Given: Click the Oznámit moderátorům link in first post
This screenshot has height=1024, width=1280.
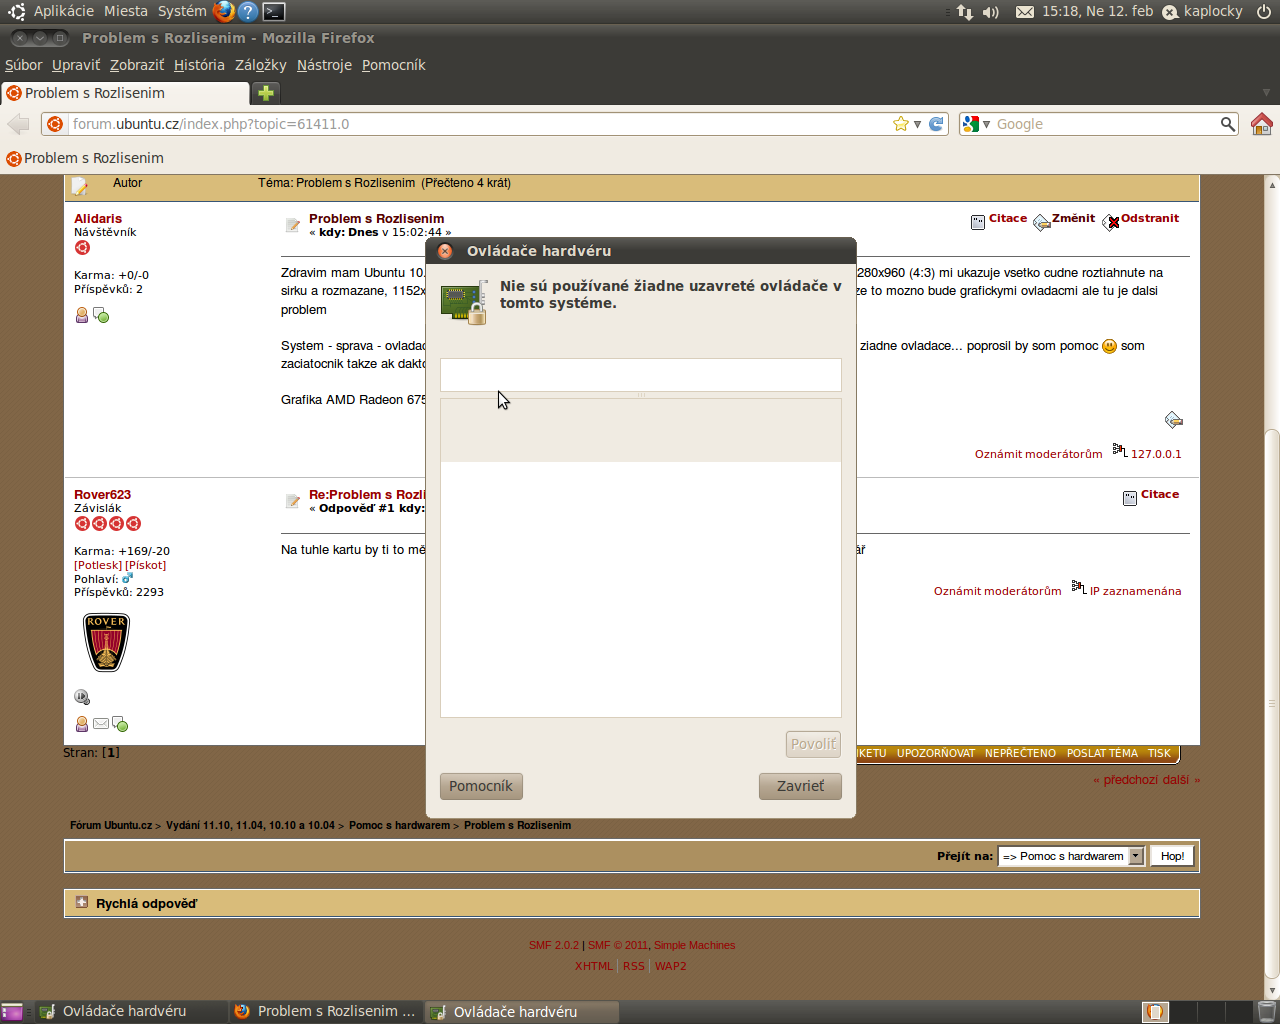Looking at the screenshot, I should pyautogui.click(x=1038, y=454).
